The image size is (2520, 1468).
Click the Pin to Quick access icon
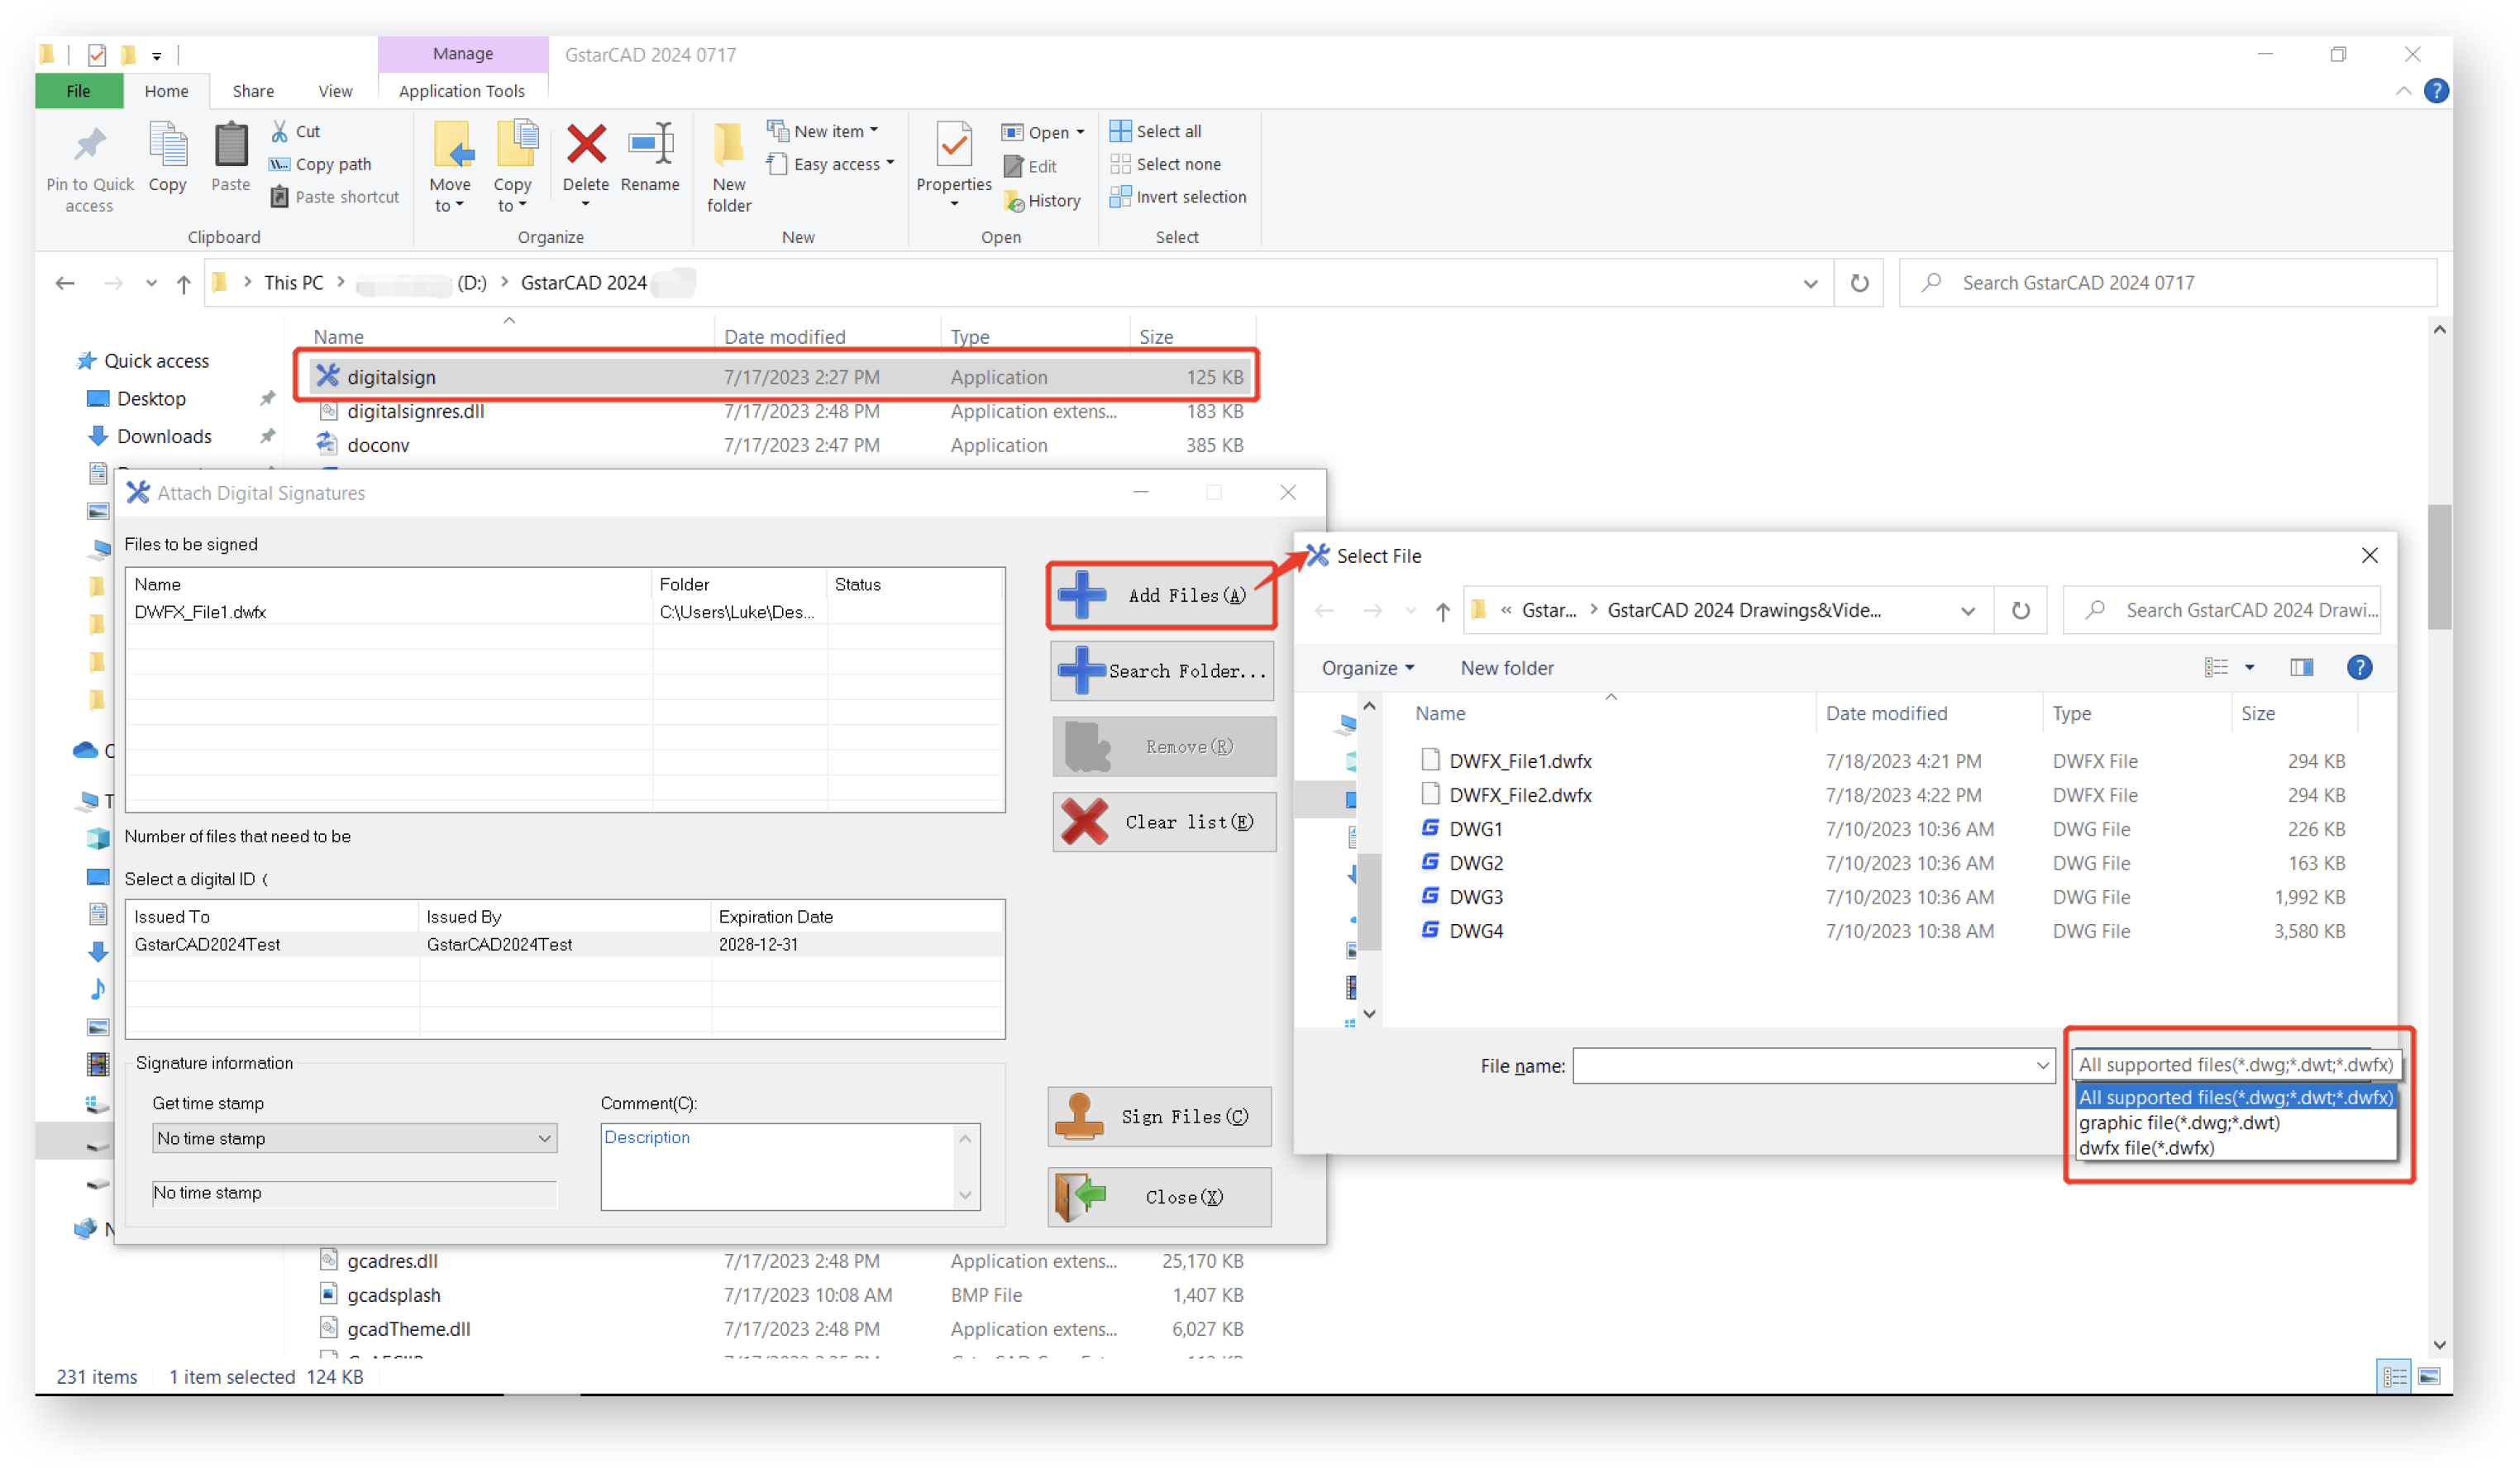(90, 146)
